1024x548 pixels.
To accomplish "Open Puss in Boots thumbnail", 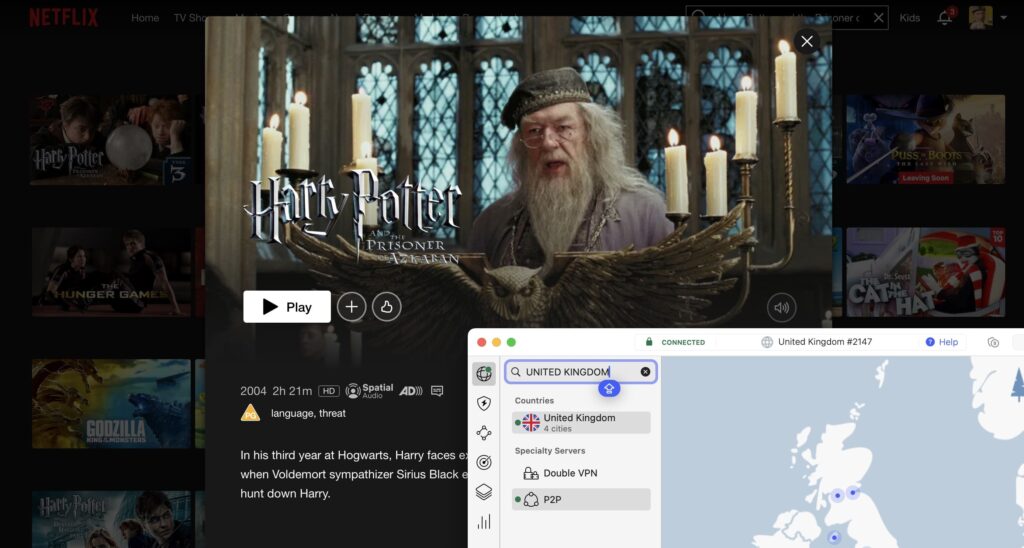I will point(925,139).
